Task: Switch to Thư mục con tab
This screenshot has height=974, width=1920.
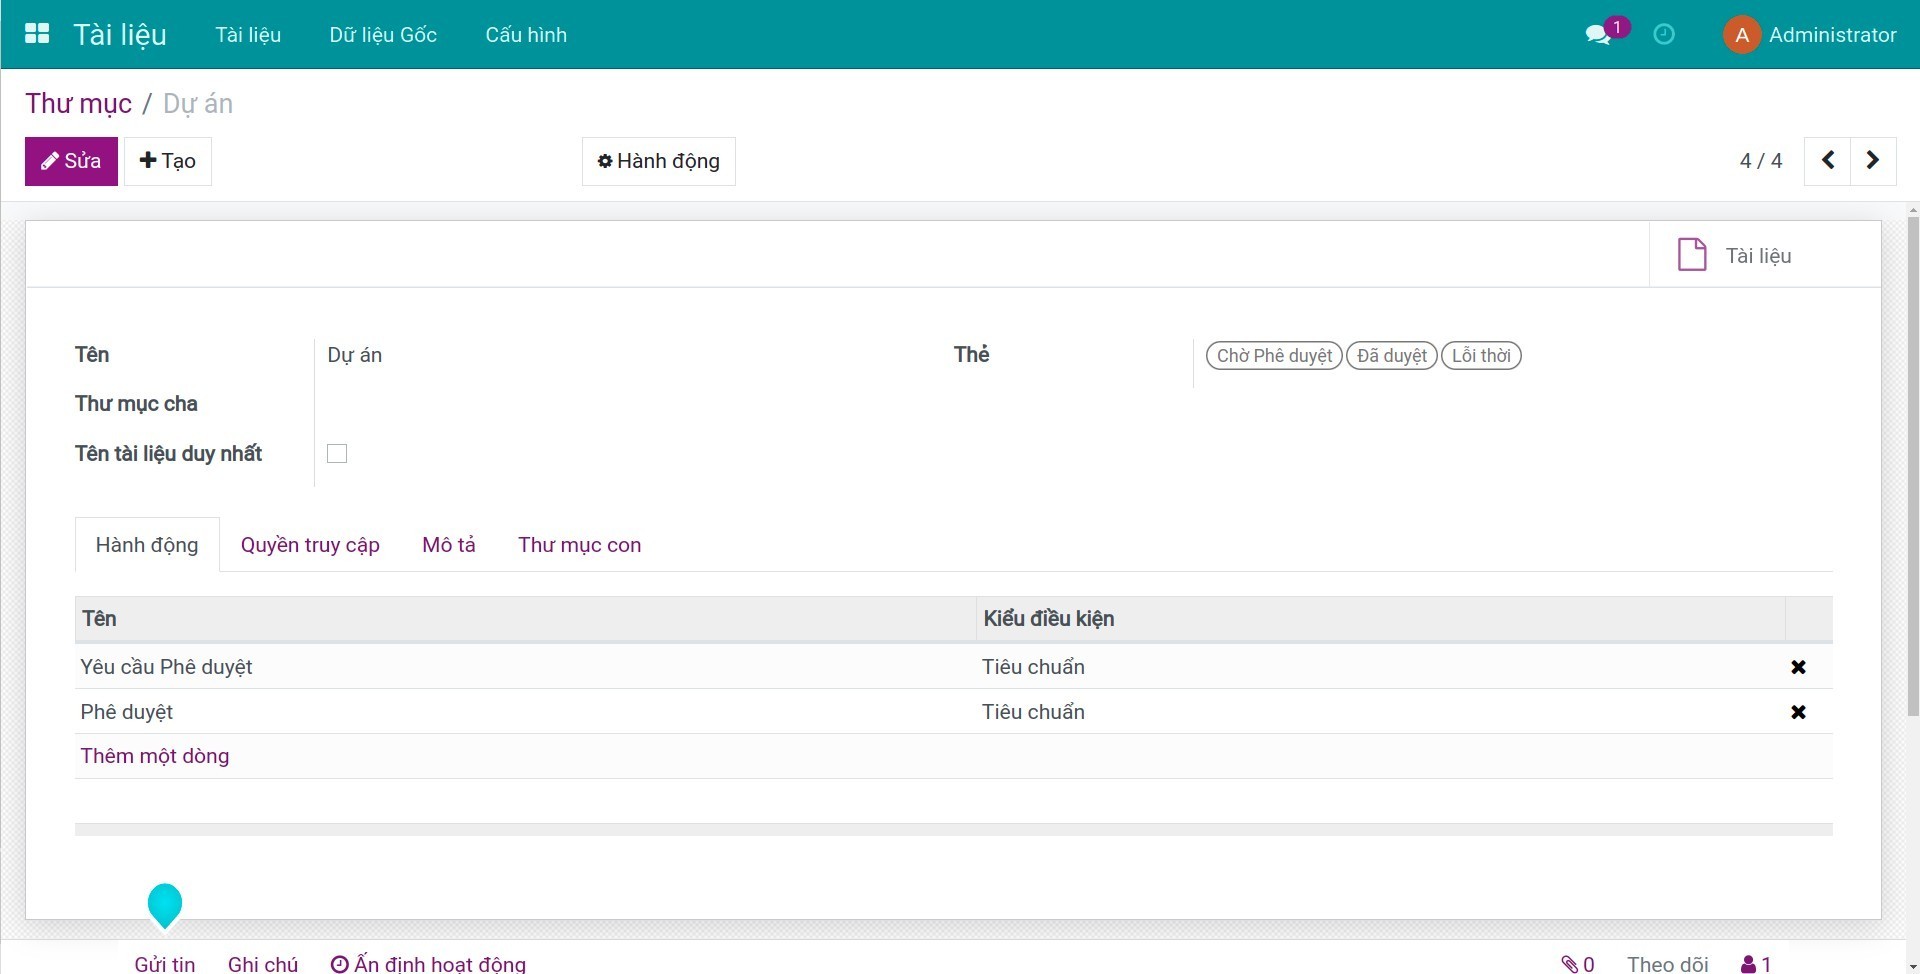Action: click(x=579, y=545)
